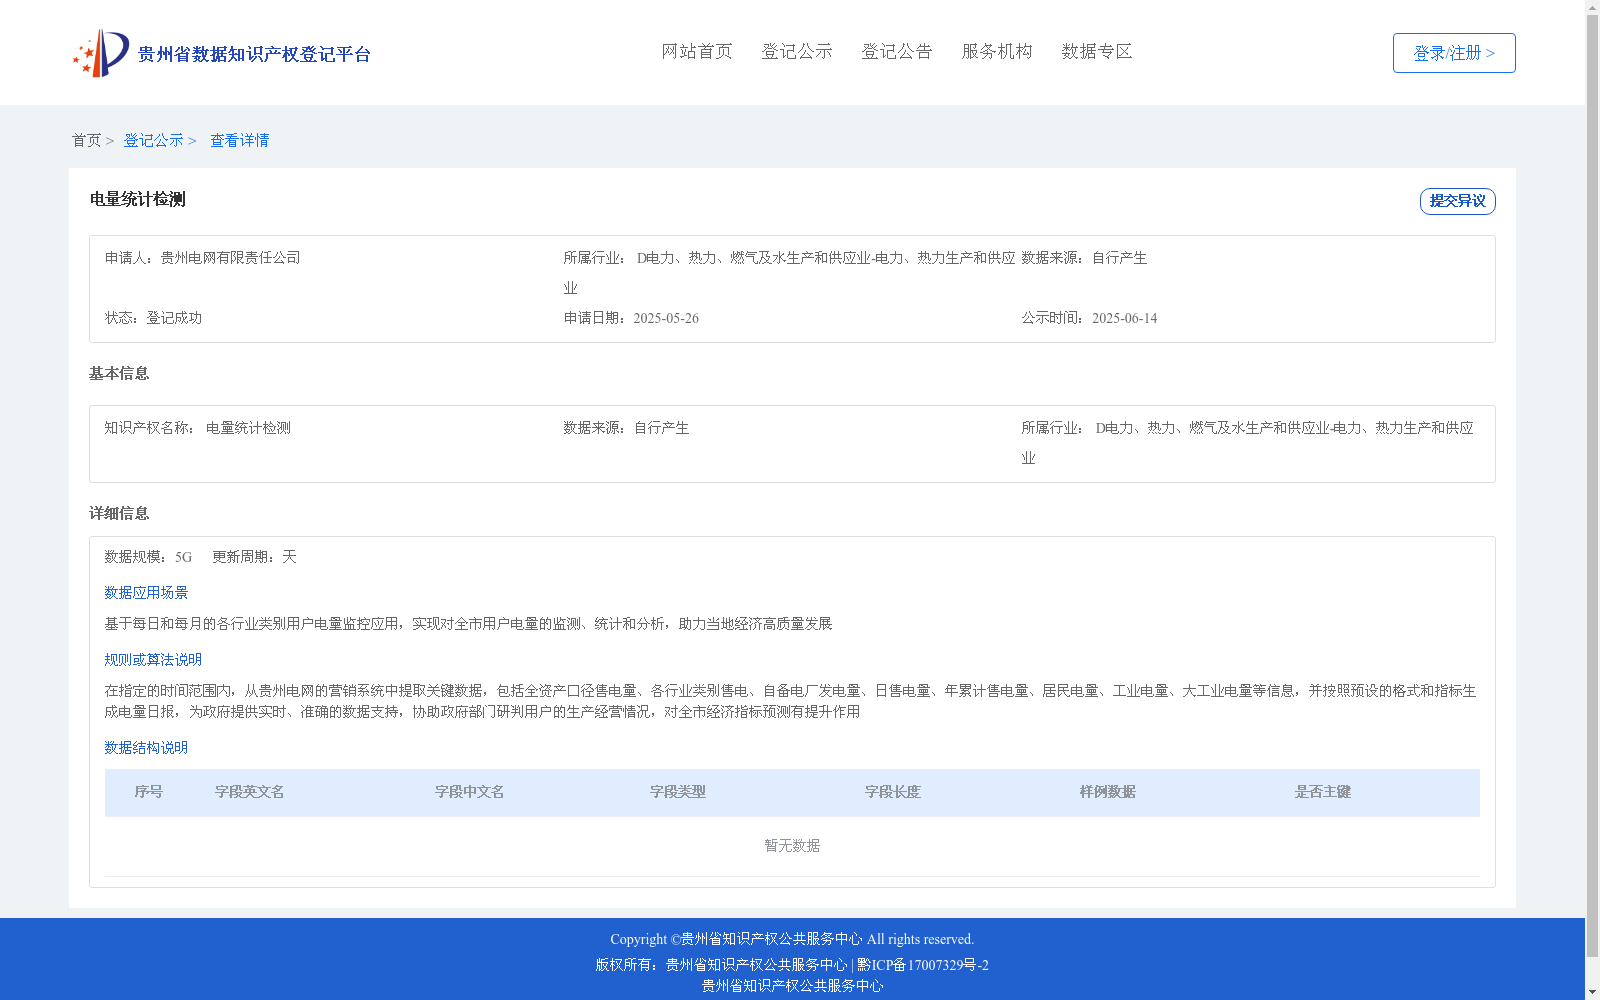Click the page heading 电量统计检测

click(138, 200)
